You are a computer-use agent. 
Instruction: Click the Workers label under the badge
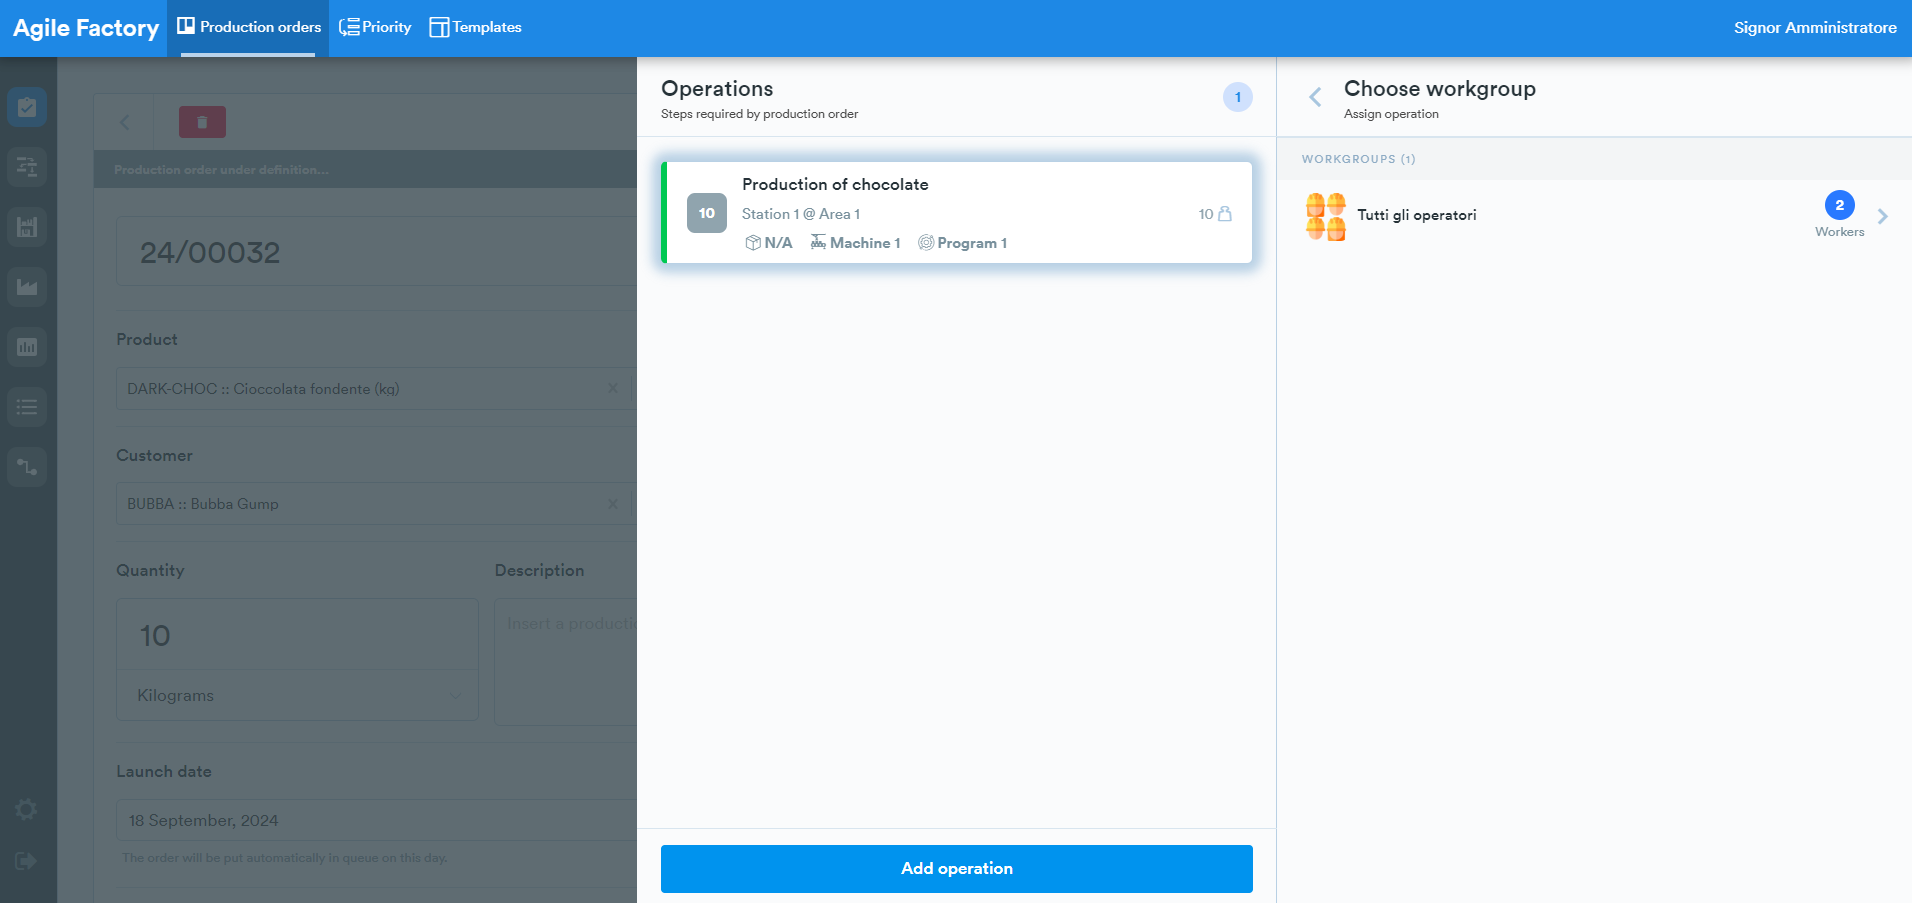point(1840,232)
